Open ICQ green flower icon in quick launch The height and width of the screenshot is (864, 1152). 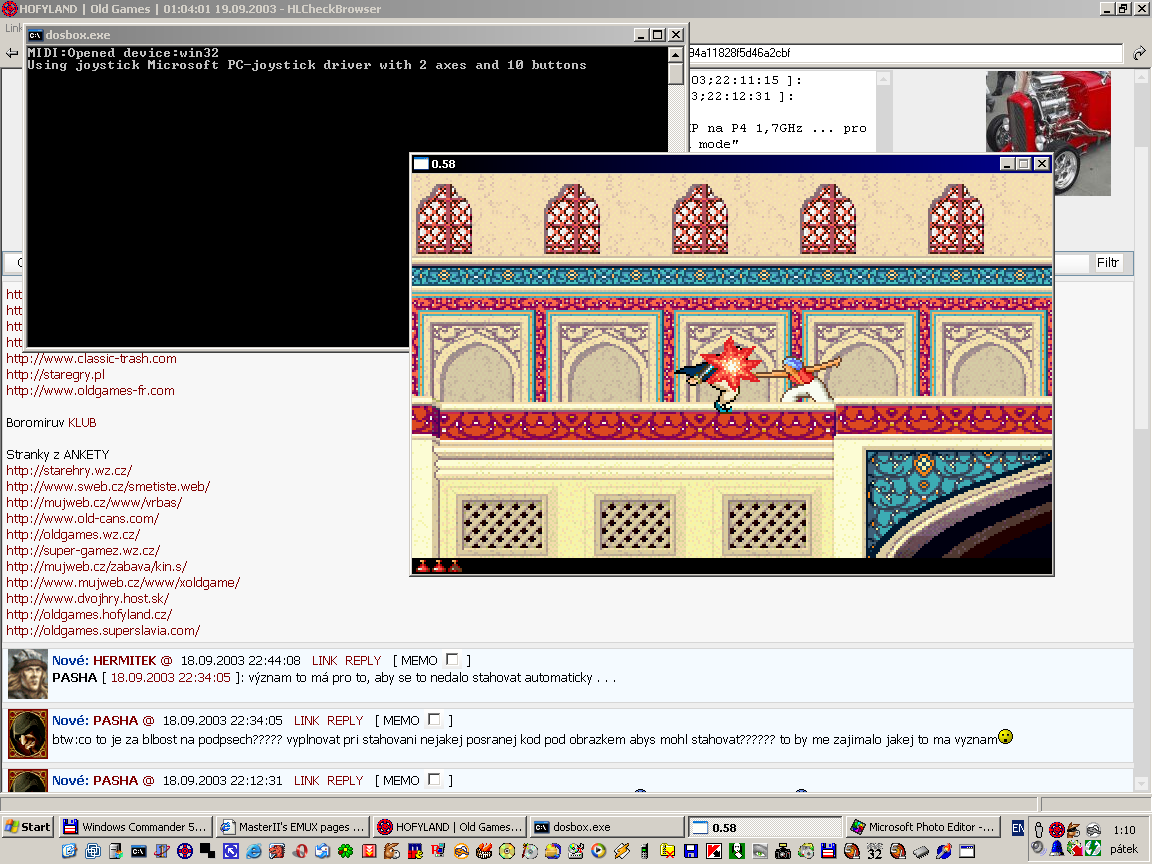pyautogui.click(x=345, y=851)
